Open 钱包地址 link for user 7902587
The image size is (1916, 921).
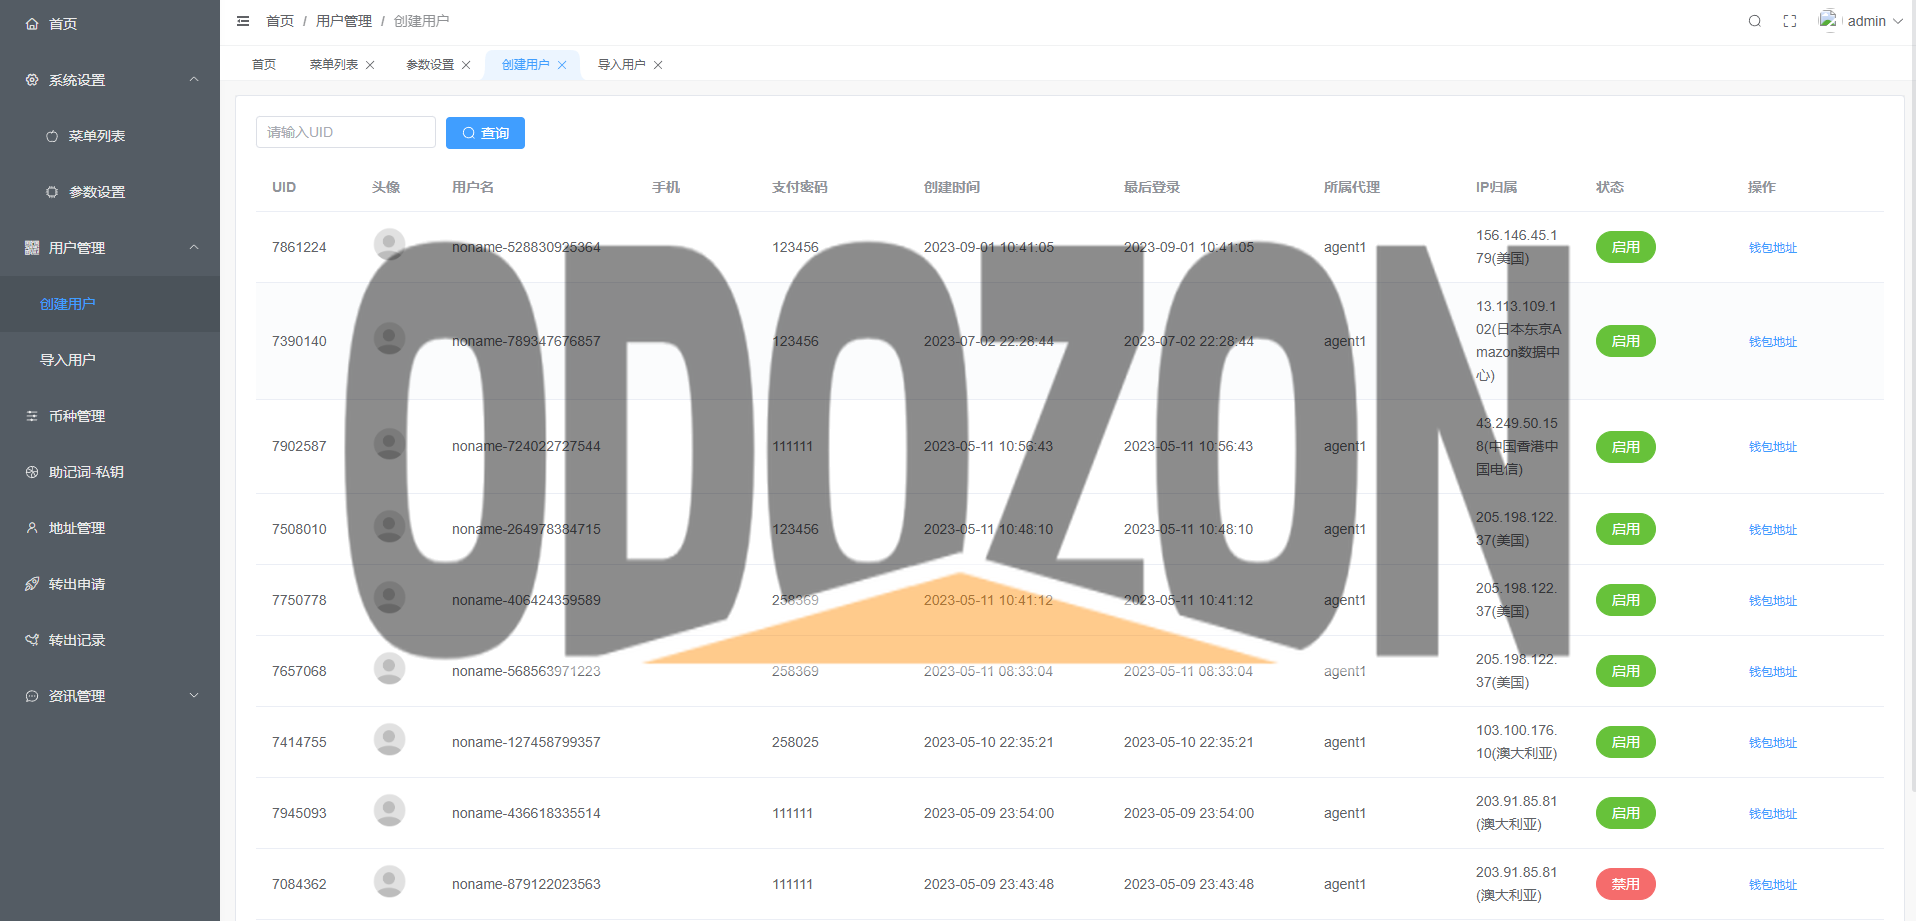coord(1772,447)
